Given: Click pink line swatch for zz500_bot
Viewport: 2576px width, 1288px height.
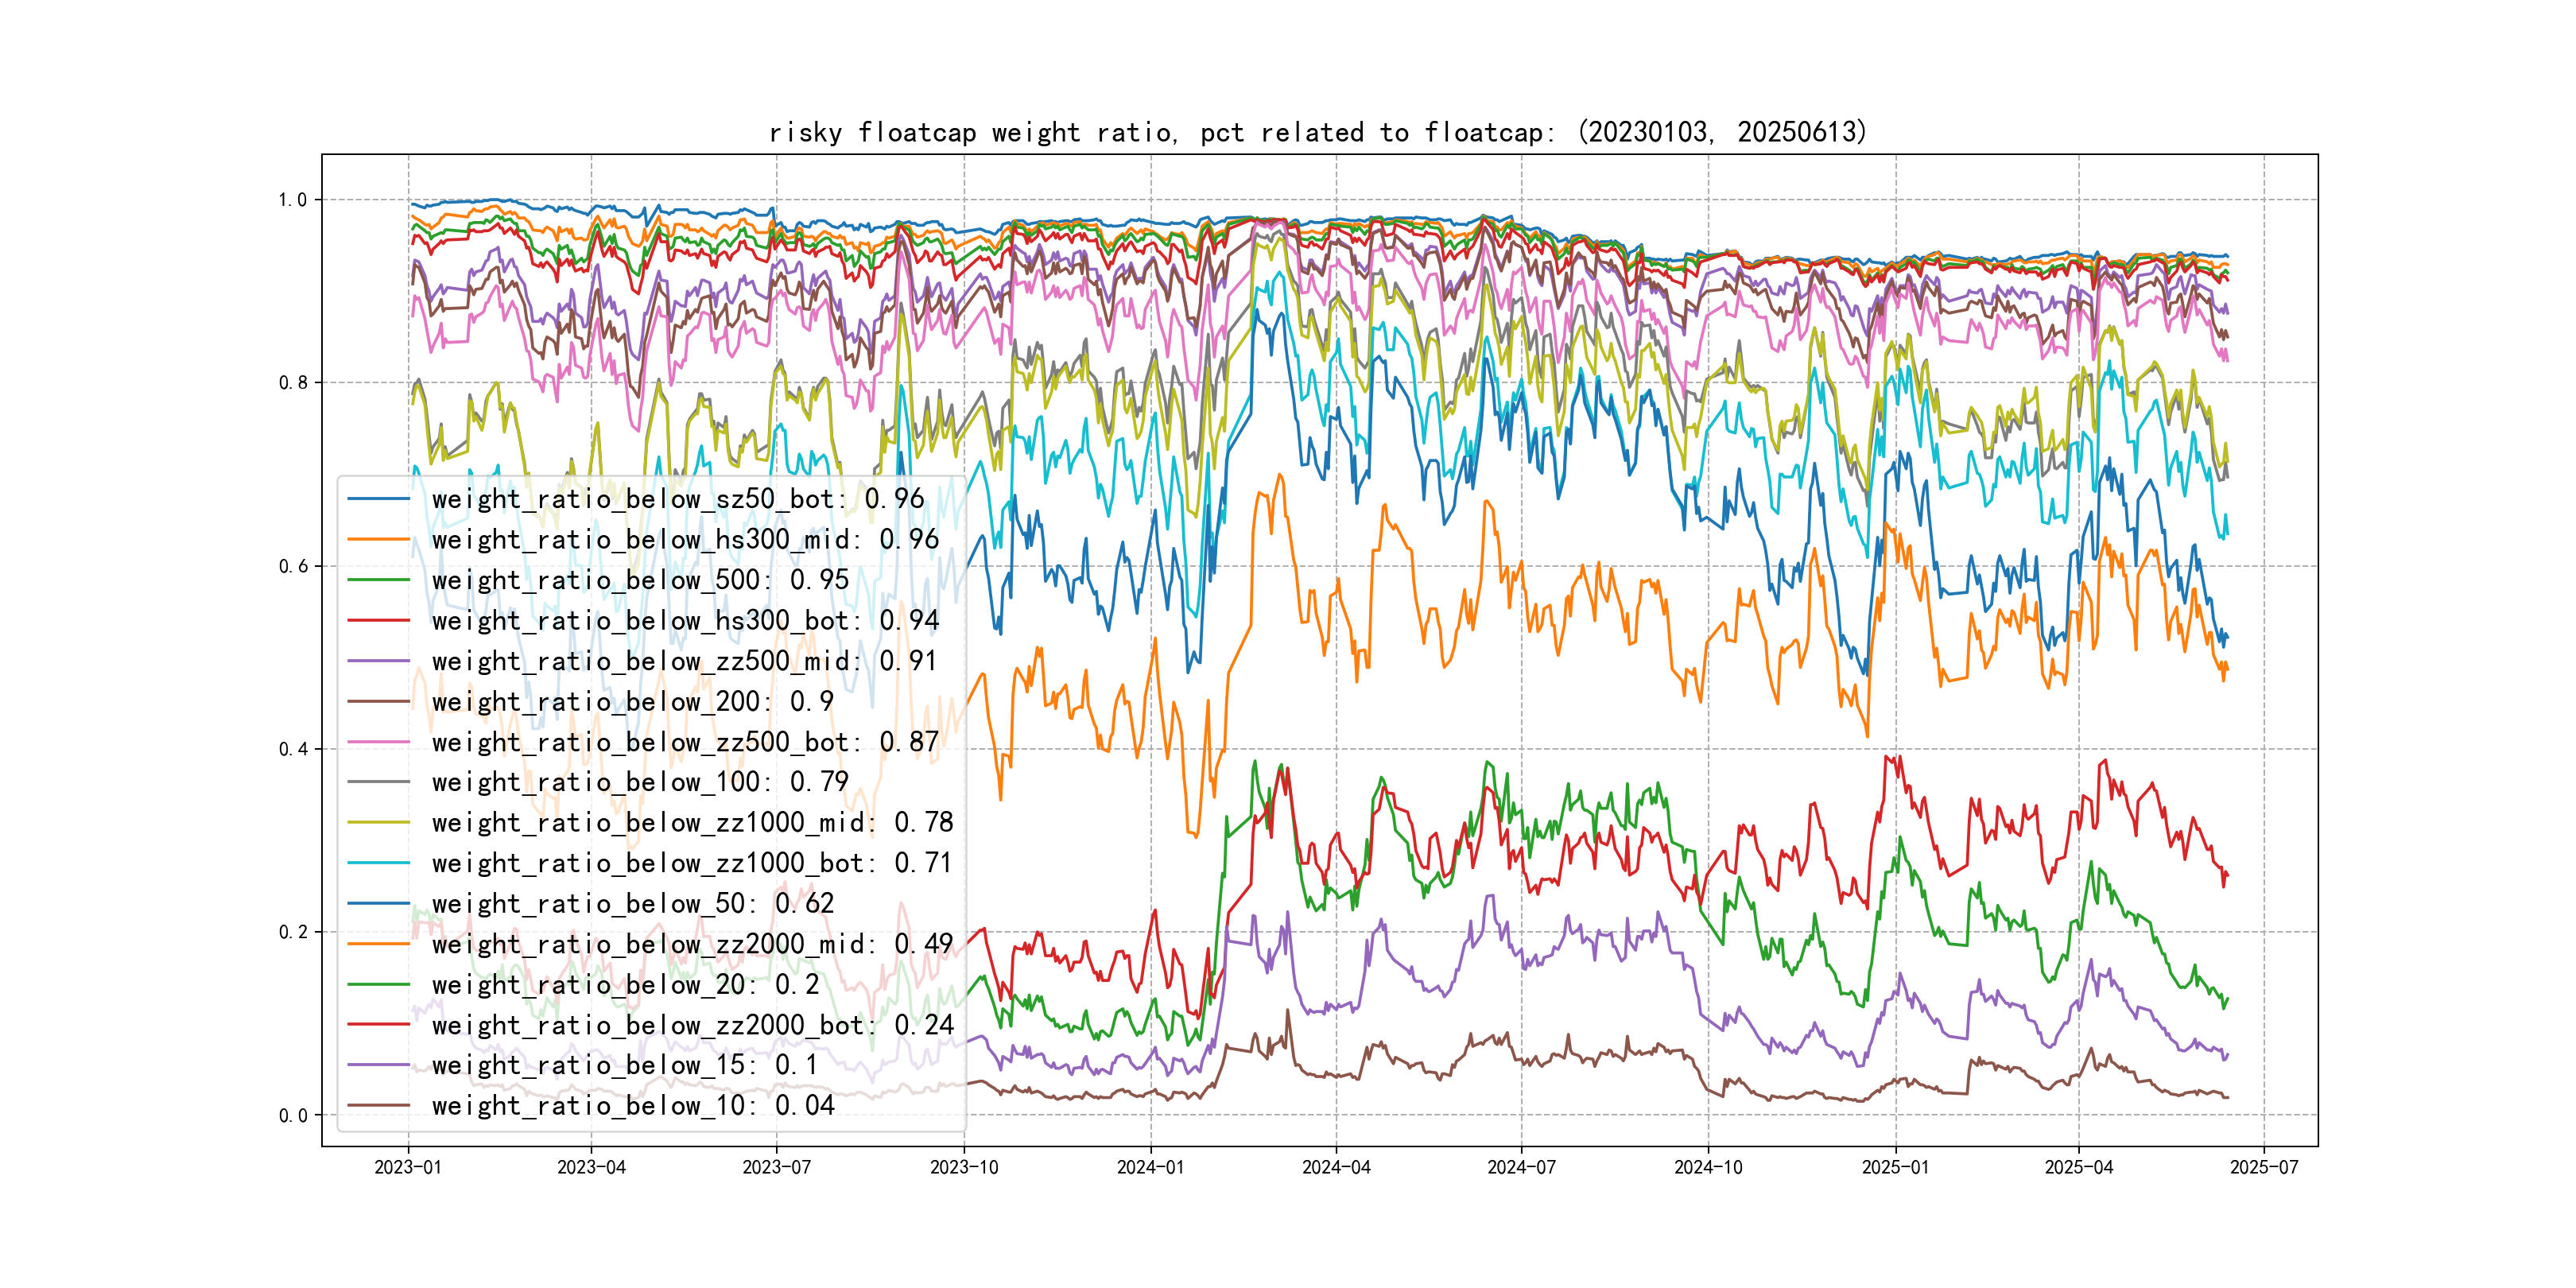Looking at the screenshot, I should (x=379, y=742).
